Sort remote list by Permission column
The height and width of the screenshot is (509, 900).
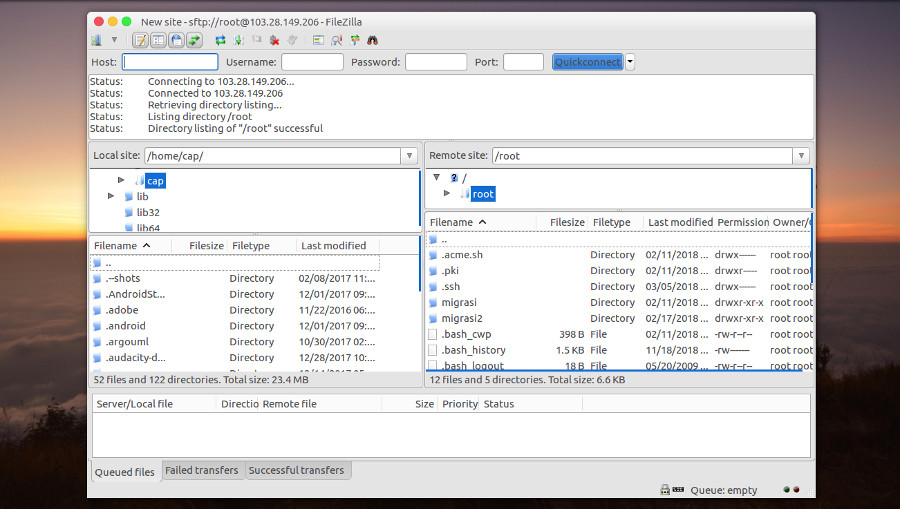tap(742, 222)
